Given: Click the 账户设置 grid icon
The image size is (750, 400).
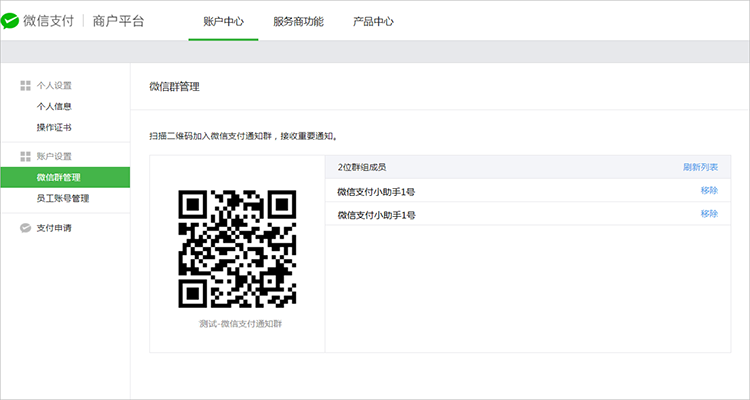Looking at the screenshot, I should [25, 156].
